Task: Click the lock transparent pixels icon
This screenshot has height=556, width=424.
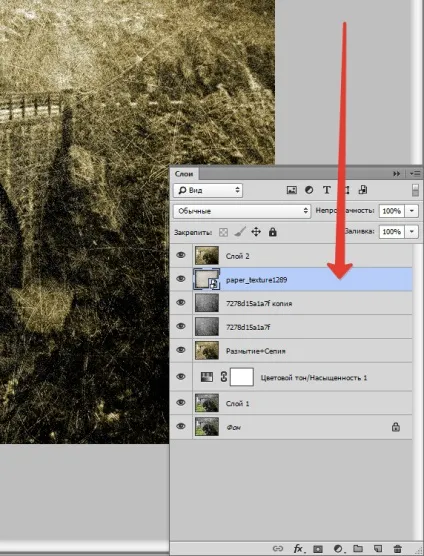Action: (x=223, y=232)
